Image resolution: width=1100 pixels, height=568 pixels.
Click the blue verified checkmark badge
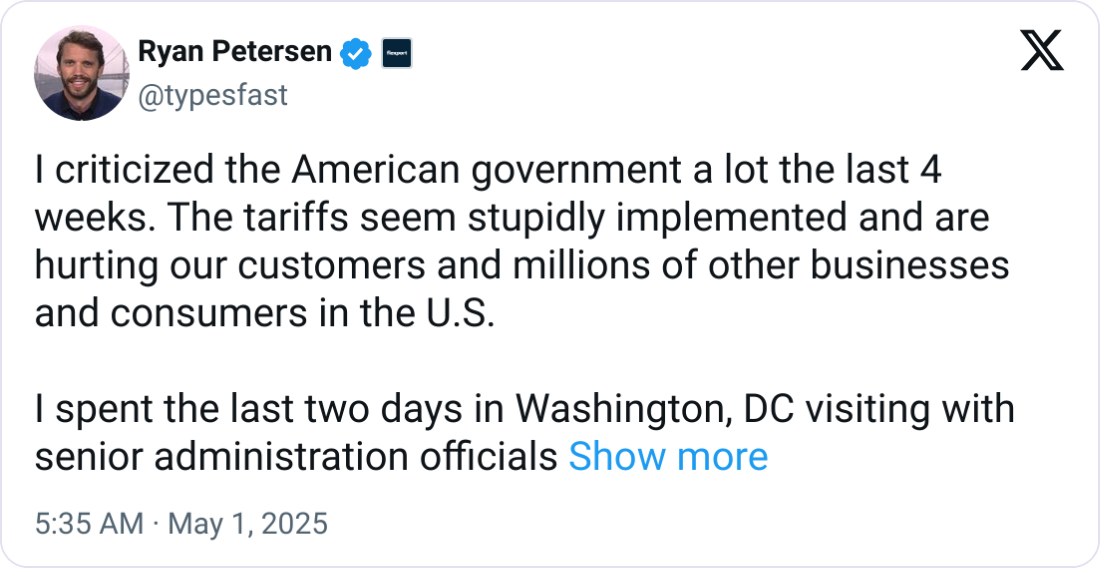pos(357,52)
